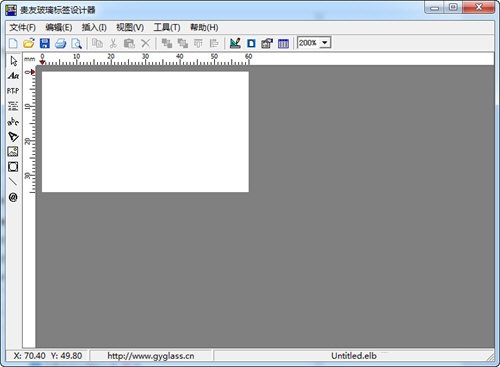Open the 文件(F) menu
The image size is (500, 367).
(x=22, y=27)
